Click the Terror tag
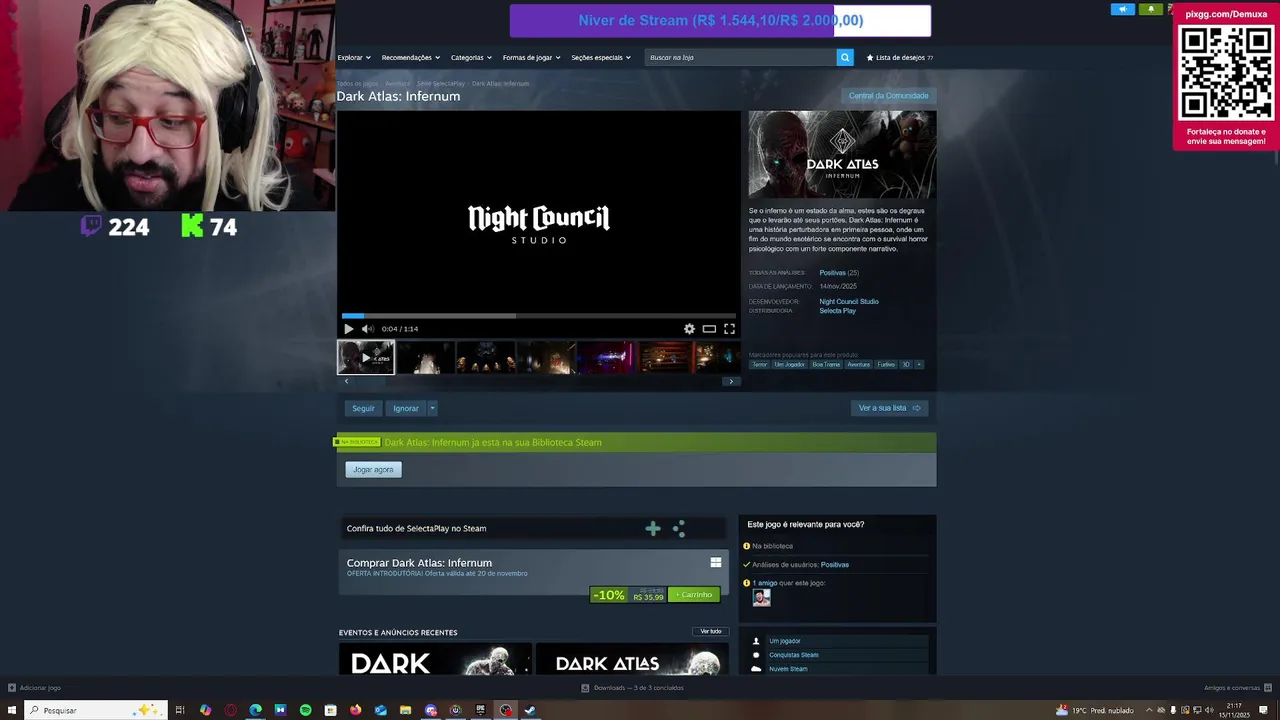Viewport: 1280px width, 720px height. pyautogui.click(x=760, y=364)
